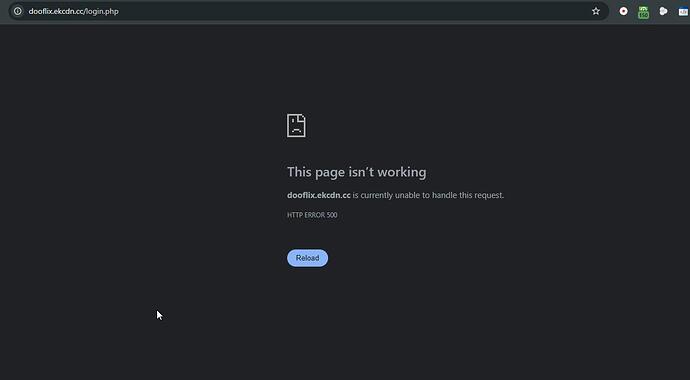Open the red record-dot extension

[x=623, y=11]
